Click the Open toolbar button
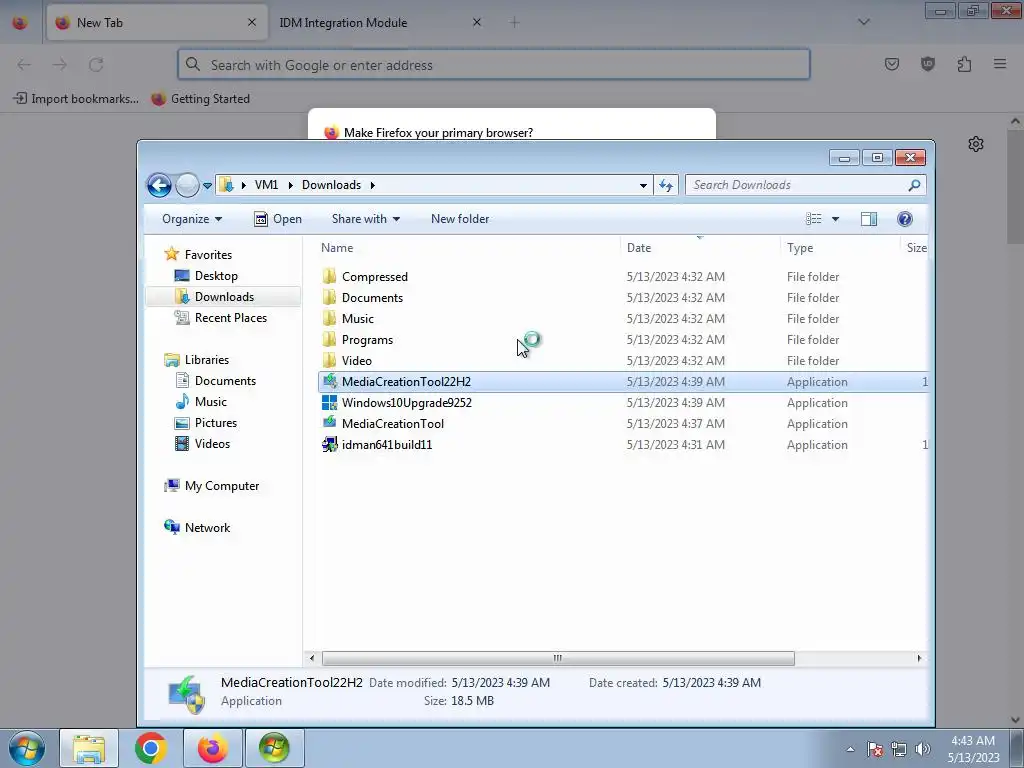The height and width of the screenshot is (768, 1024). [278, 219]
